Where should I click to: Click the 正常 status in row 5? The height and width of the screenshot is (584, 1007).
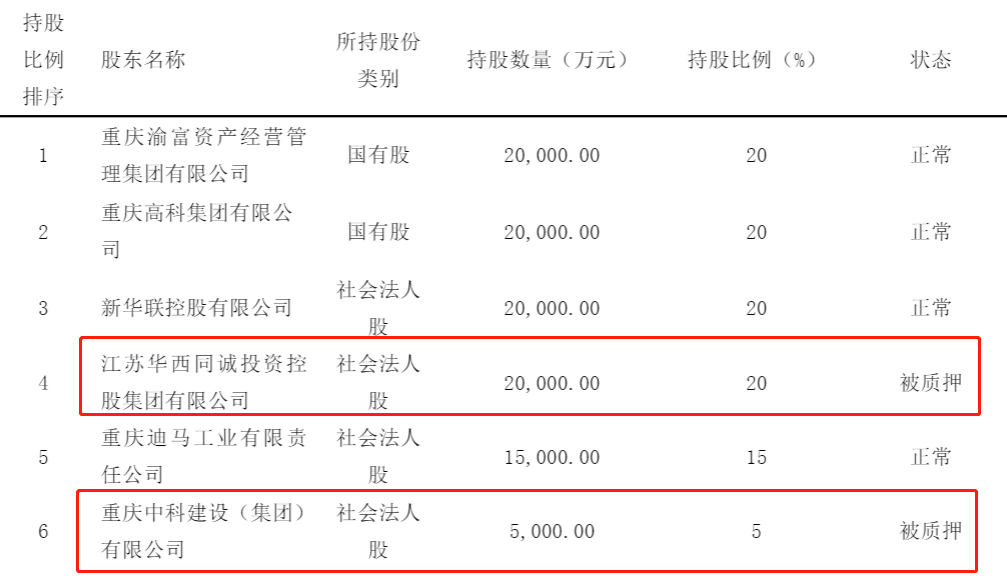click(931, 457)
